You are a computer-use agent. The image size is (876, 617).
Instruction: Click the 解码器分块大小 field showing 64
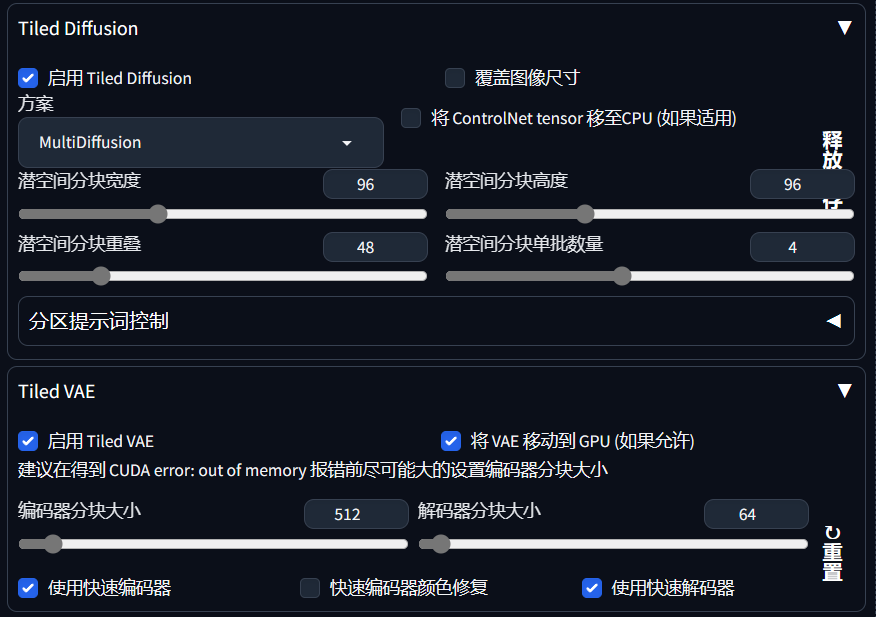756,513
